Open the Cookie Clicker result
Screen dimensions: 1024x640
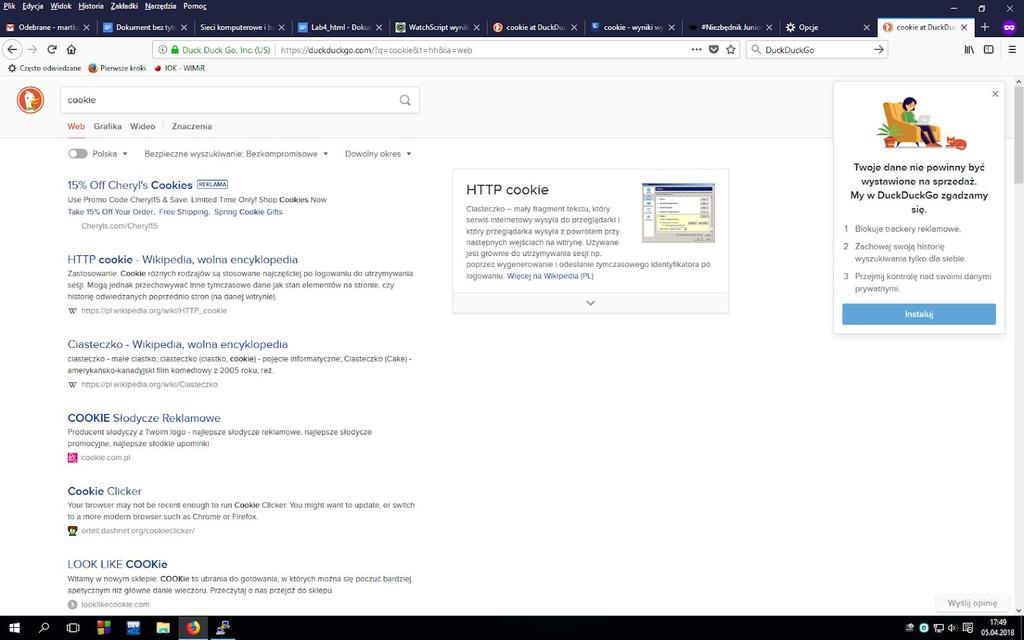pos(104,491)
